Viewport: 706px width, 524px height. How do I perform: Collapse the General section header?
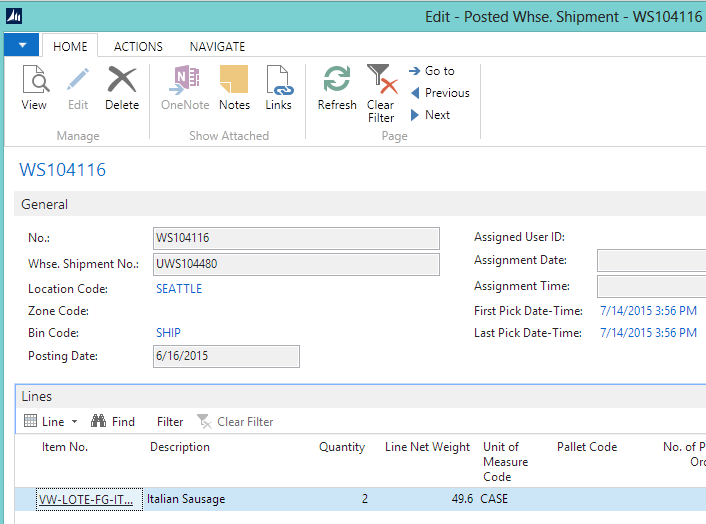click(45, 204)
